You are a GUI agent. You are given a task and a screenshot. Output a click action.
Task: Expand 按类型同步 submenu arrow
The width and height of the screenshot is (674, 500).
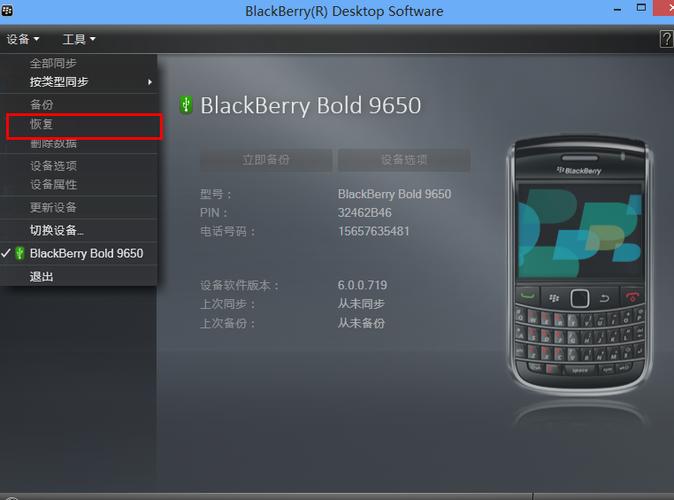click(x=150, y=82)
